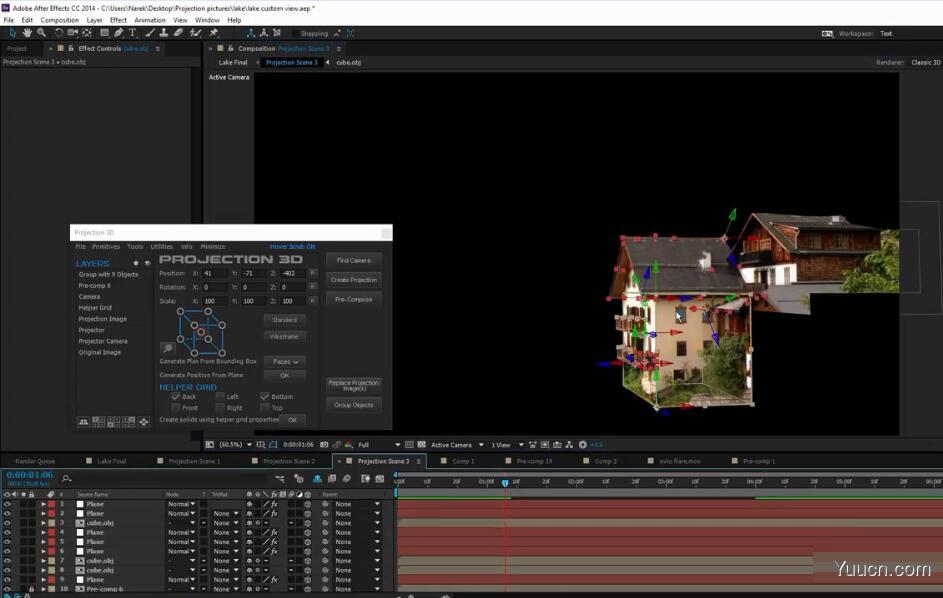Open the Composition menu

click(60, 20)
